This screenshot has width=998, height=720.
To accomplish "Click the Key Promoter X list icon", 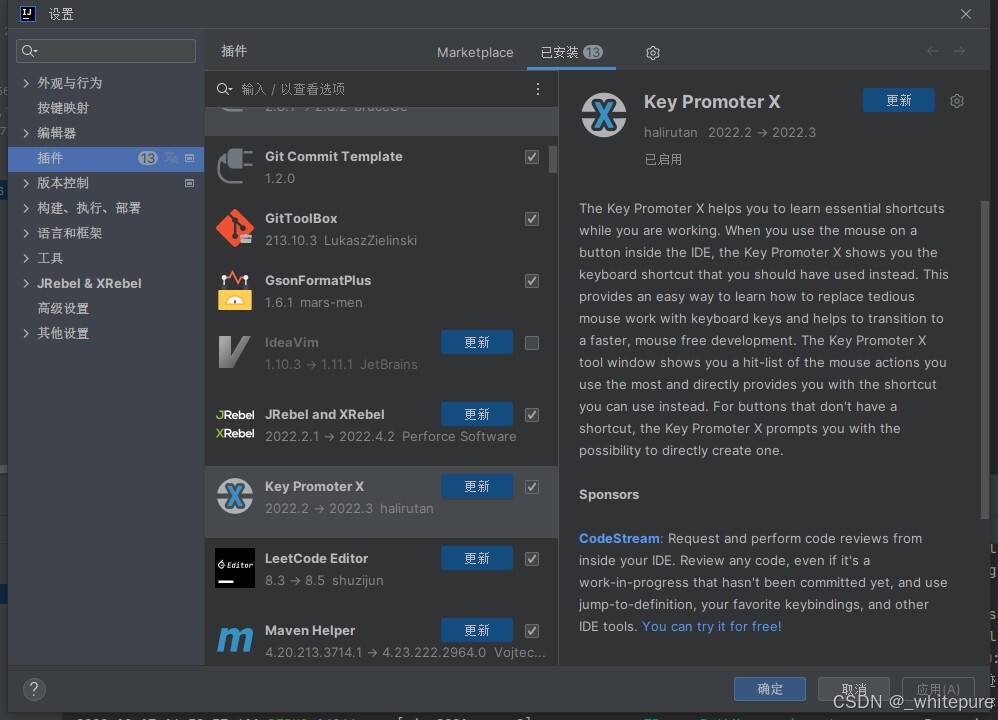I will pyautogui.click(x=235, y=496).
